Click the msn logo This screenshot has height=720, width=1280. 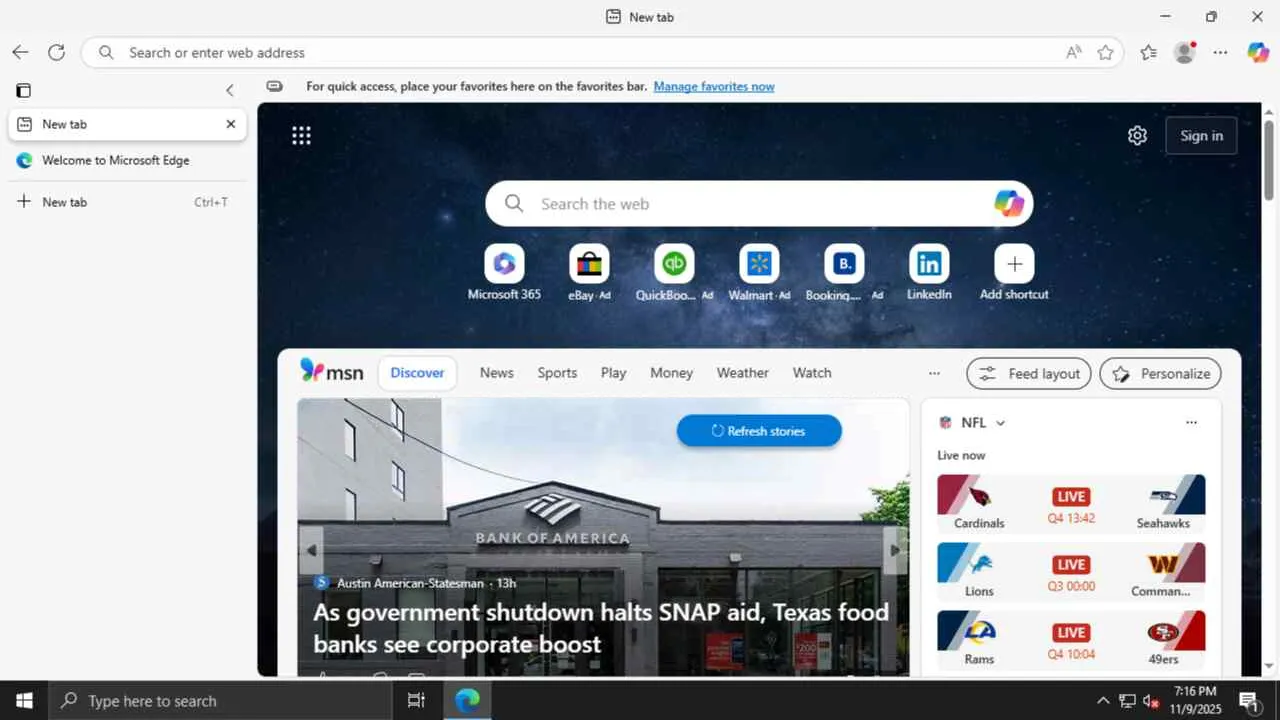(x=332, y=372)
